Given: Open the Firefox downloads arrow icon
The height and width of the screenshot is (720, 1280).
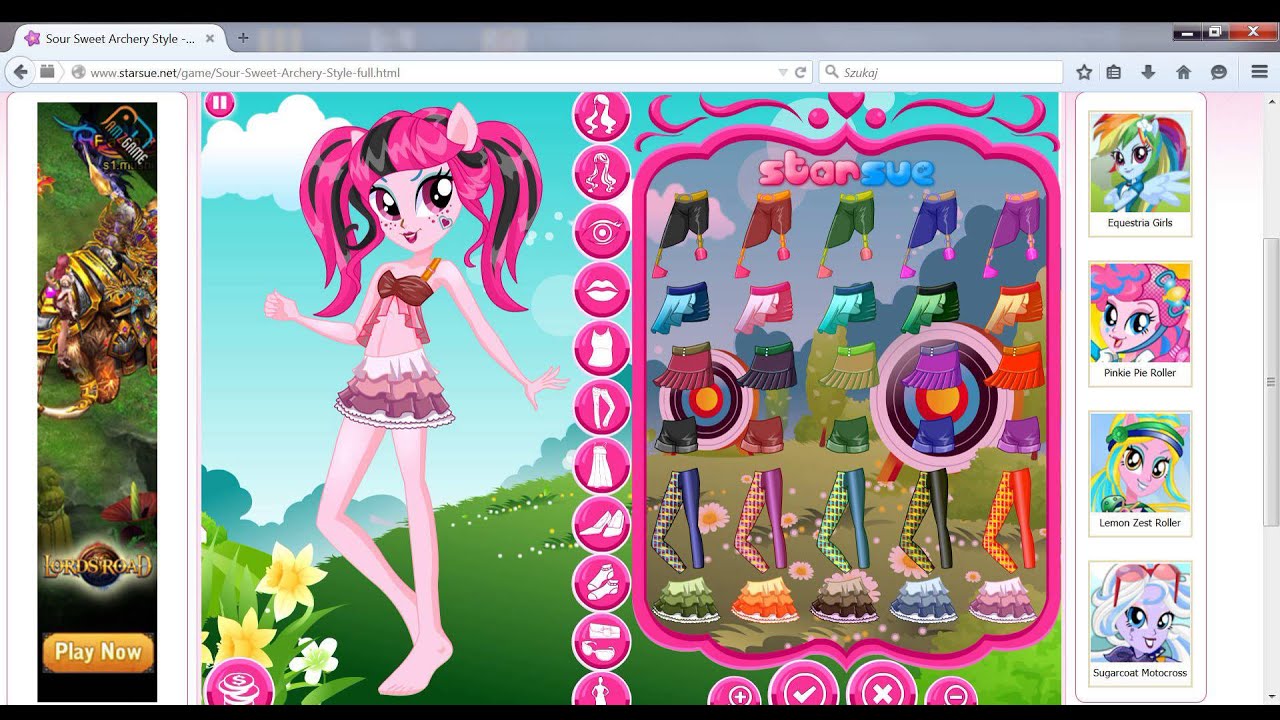Looking at the screenshot, I should [1148, 72].
